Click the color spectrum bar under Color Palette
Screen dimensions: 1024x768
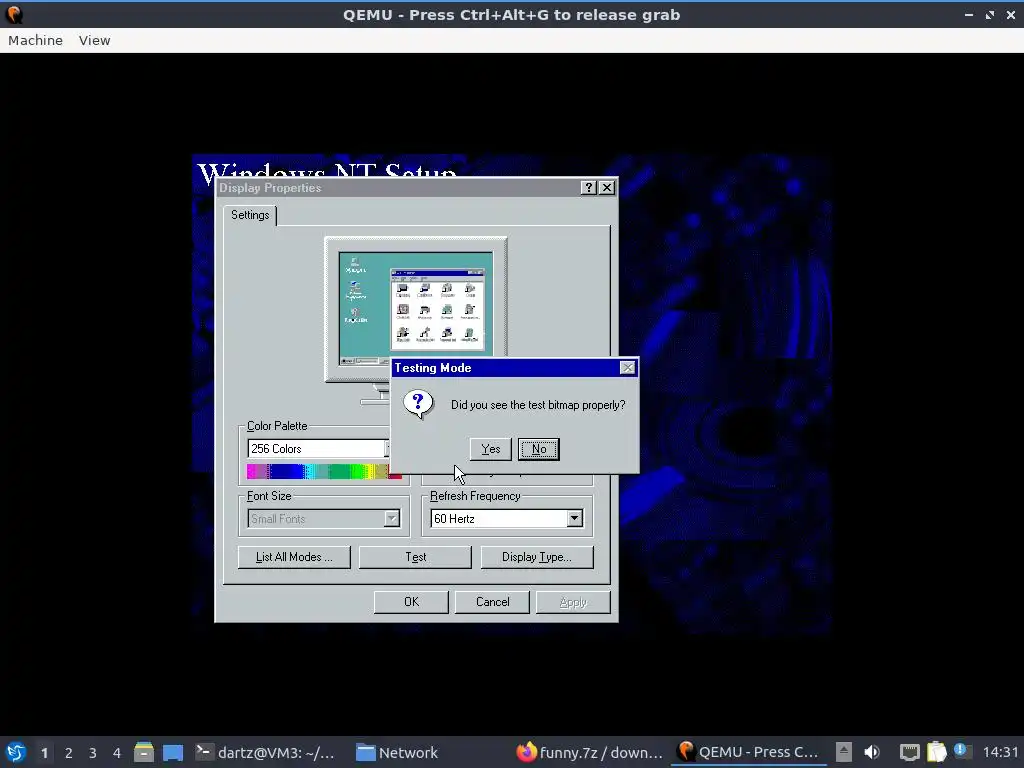[x=324, y=472]
